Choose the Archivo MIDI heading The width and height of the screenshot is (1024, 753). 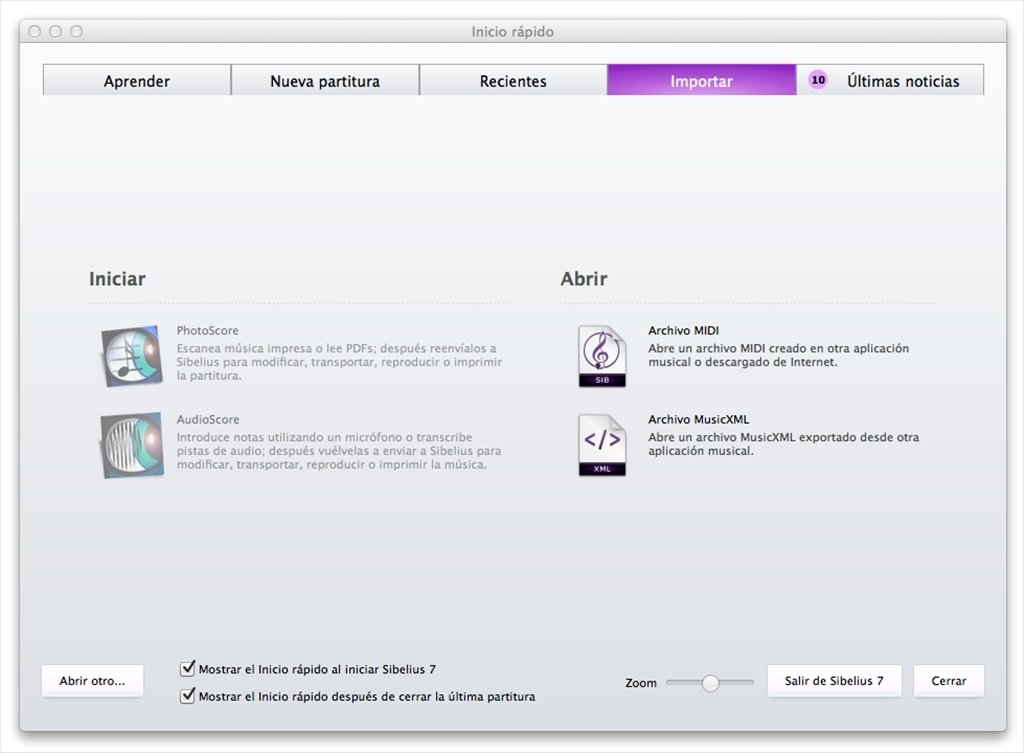(x=683, y=330)
